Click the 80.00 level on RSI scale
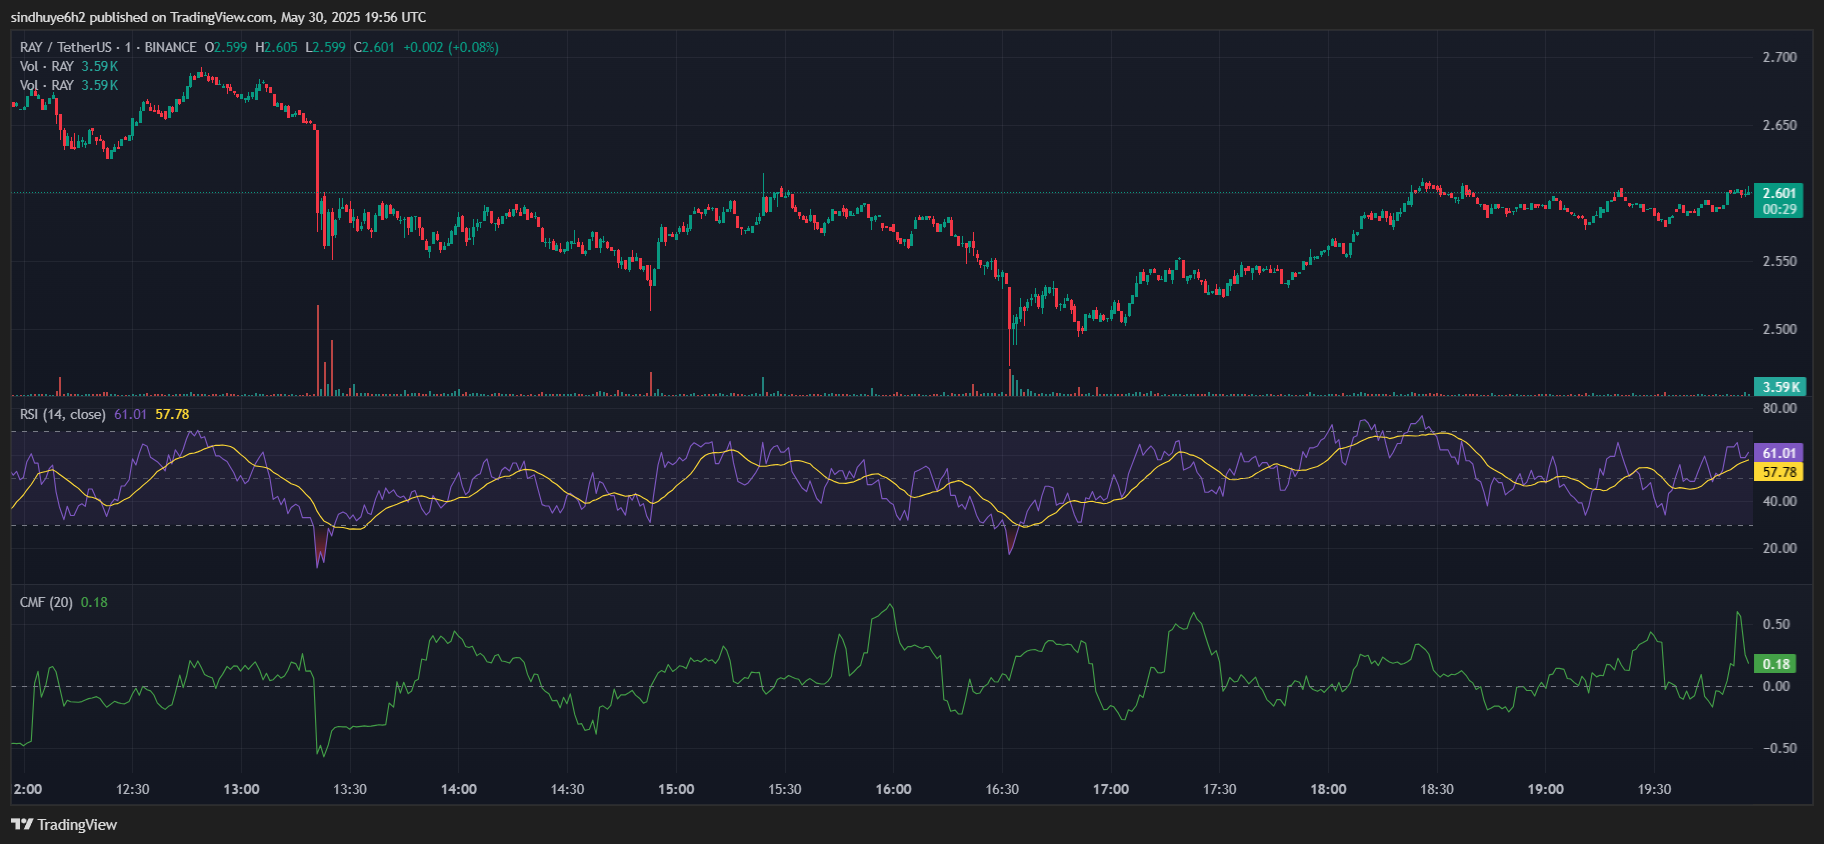This screenshot has width=1824, height=844. click(x=1778, y=408)
